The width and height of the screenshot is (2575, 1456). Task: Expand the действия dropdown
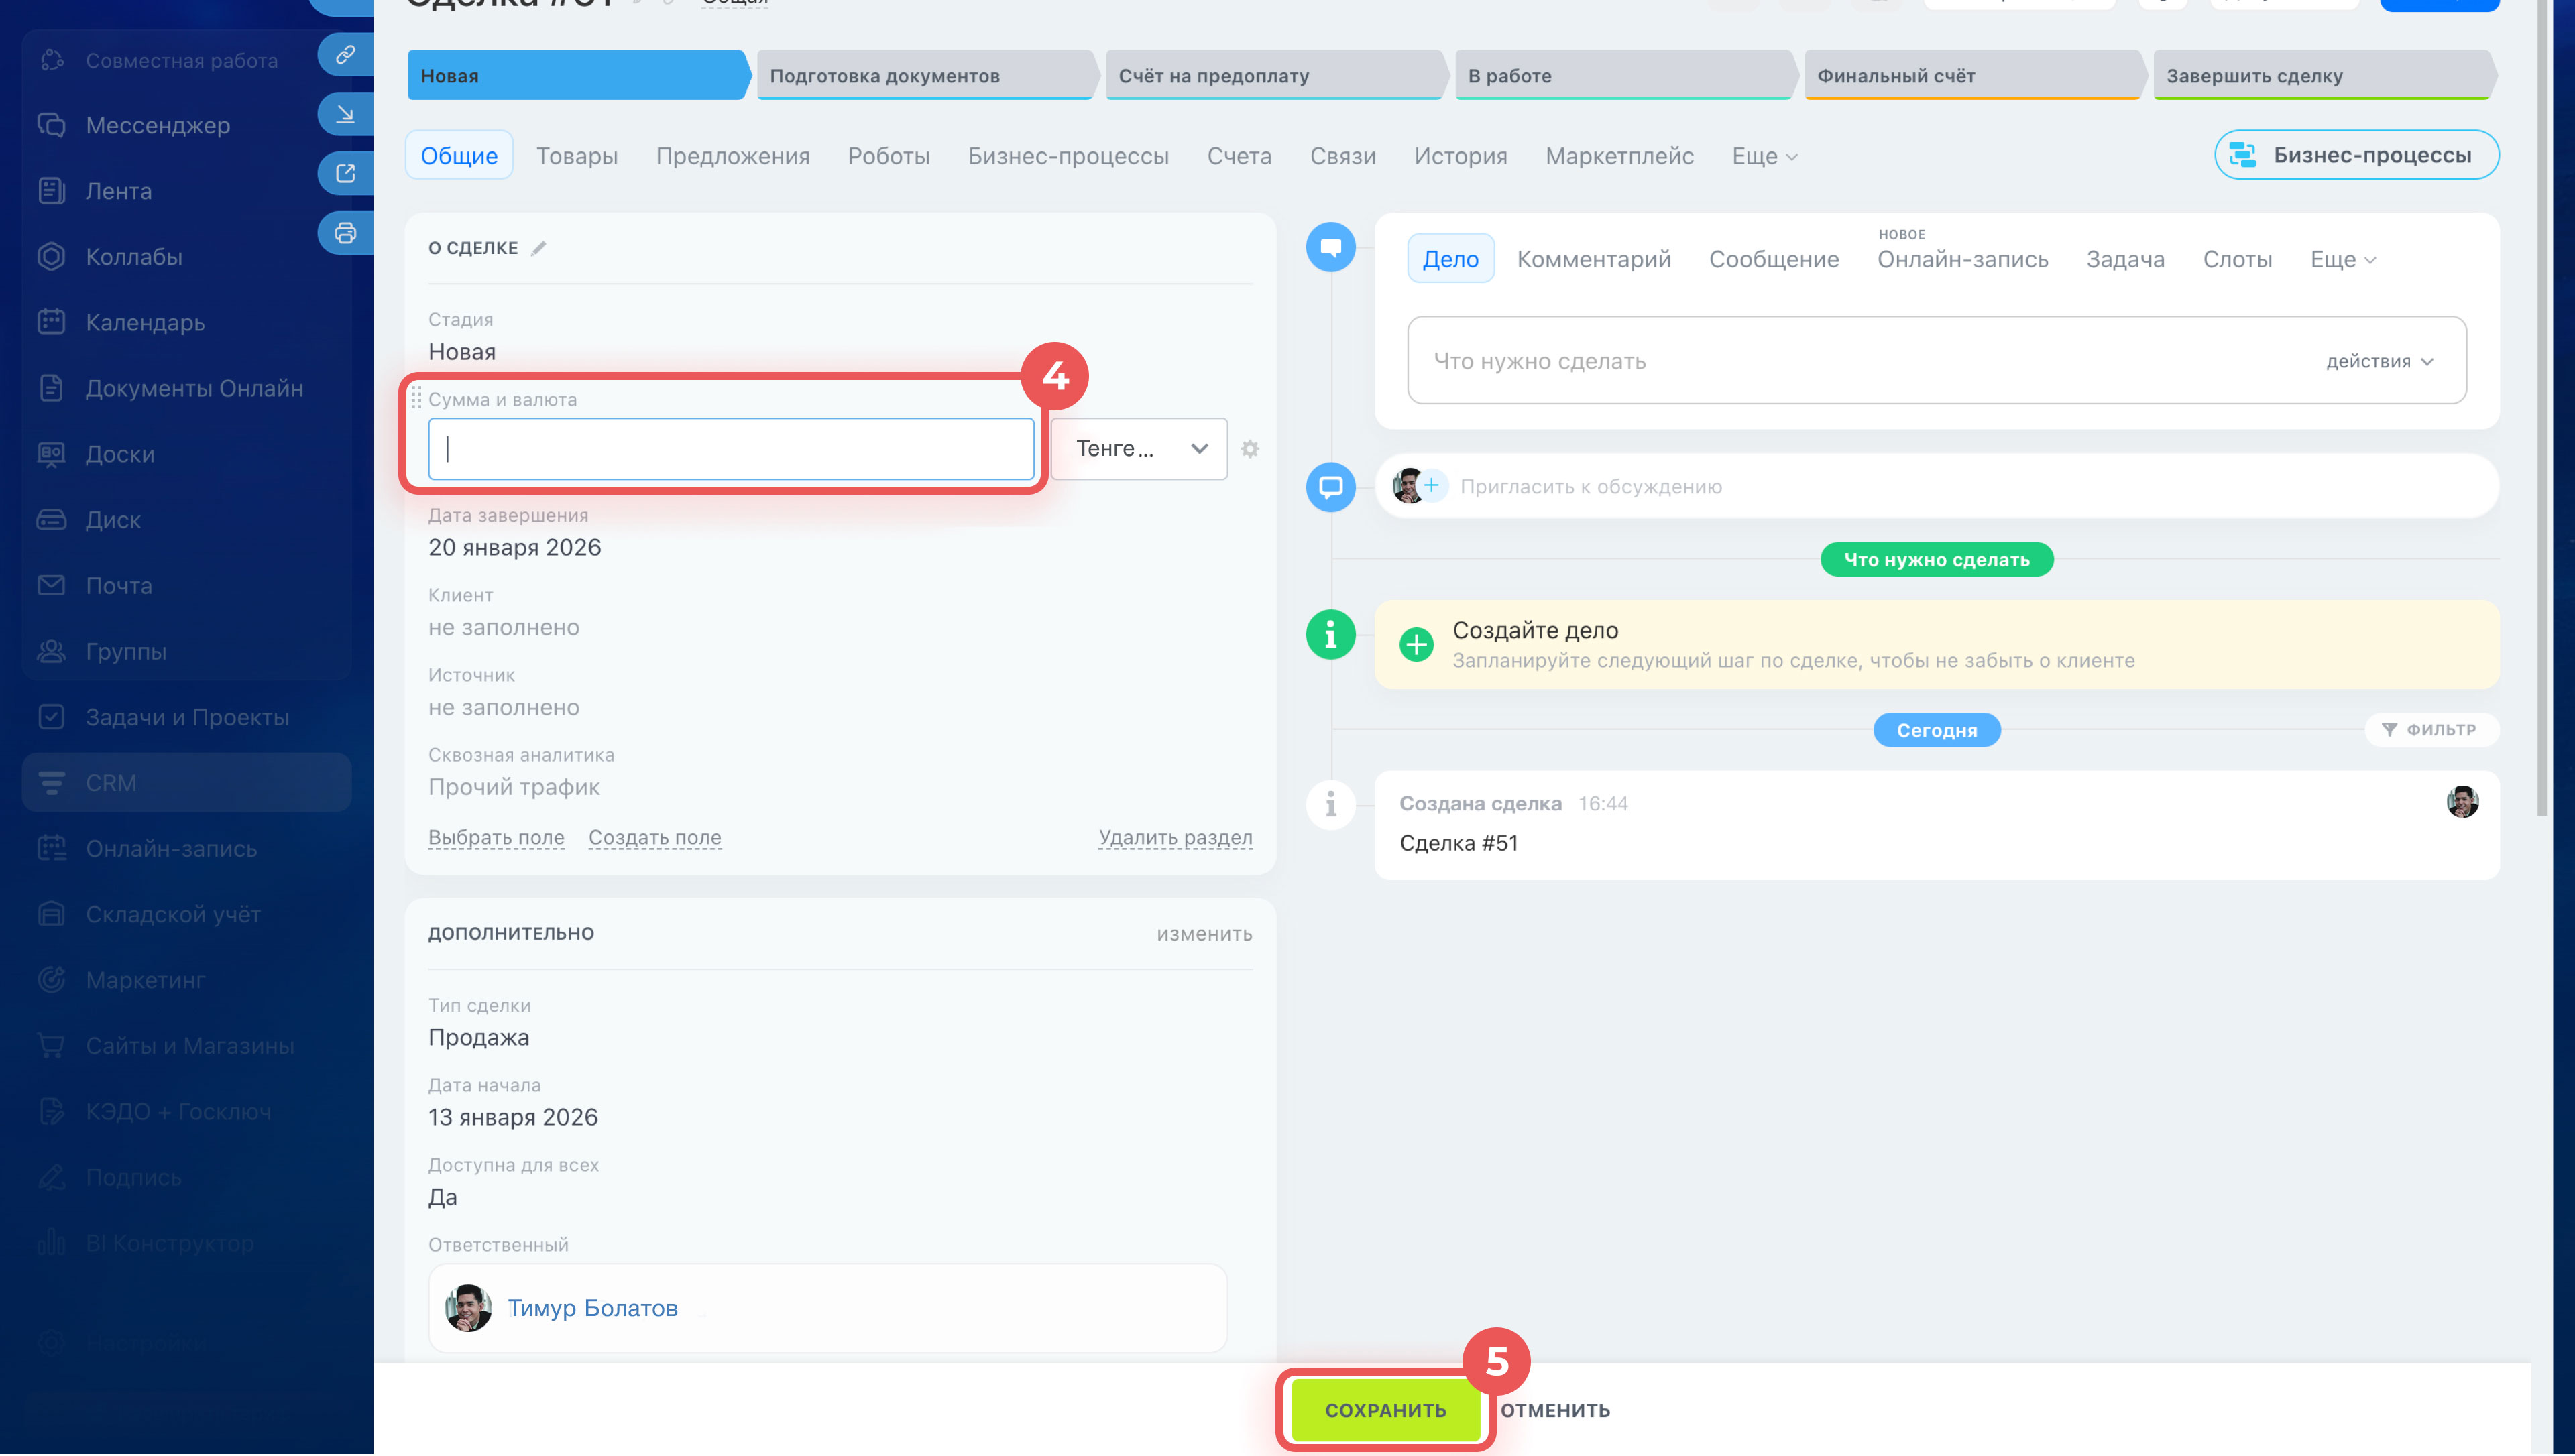tap(2378, 361)
